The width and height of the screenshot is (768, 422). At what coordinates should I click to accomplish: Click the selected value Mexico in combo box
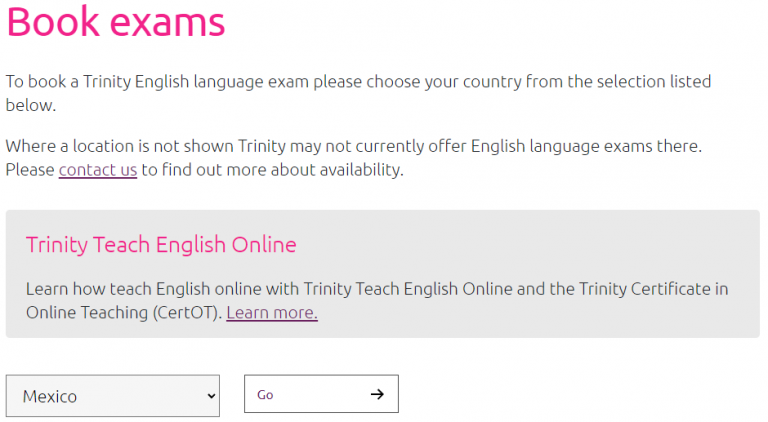pyautogui.click(x=50, y=397)
